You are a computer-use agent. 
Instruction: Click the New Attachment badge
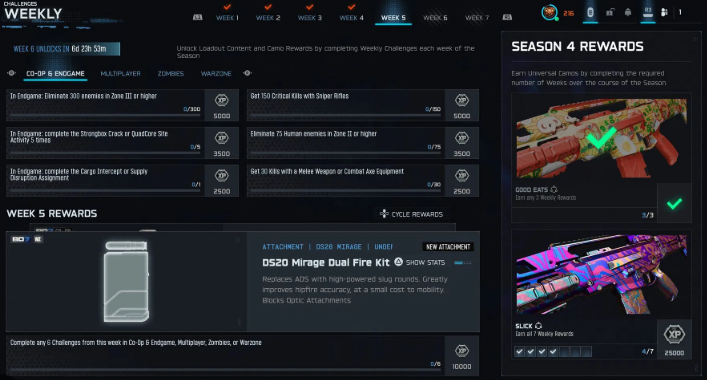[448, 247]
